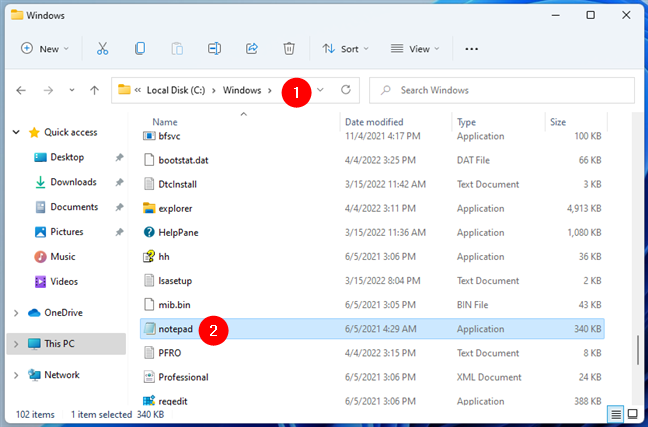Click the double chevron in address bar
Image resolution: width=648 pixels, height=427 pixels.
coord(138,90)
